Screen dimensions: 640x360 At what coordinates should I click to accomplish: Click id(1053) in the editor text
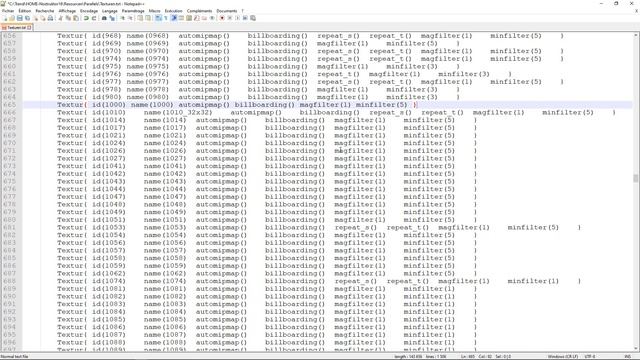point(109,228)
